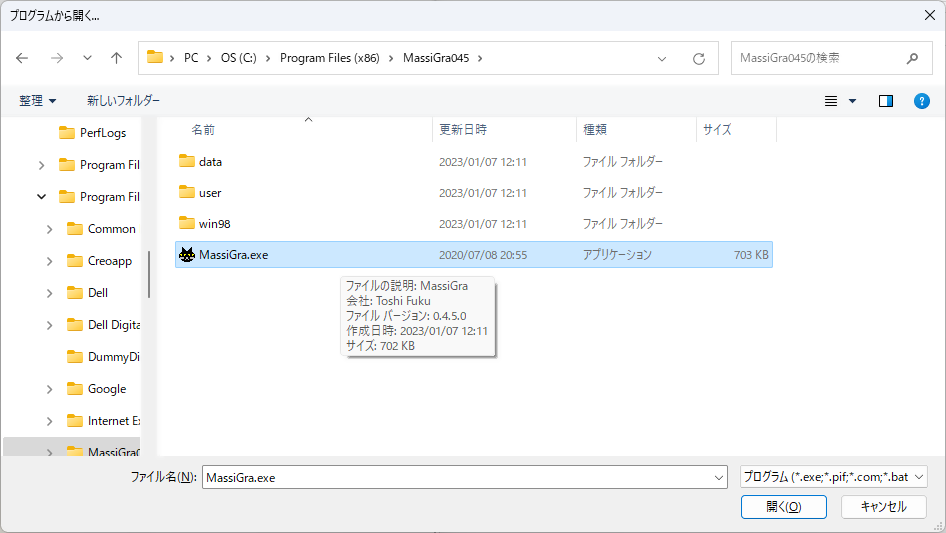The width and height of the screenshot is (946, 533).
Task: Go up one folder level
Action: point(116,58)
